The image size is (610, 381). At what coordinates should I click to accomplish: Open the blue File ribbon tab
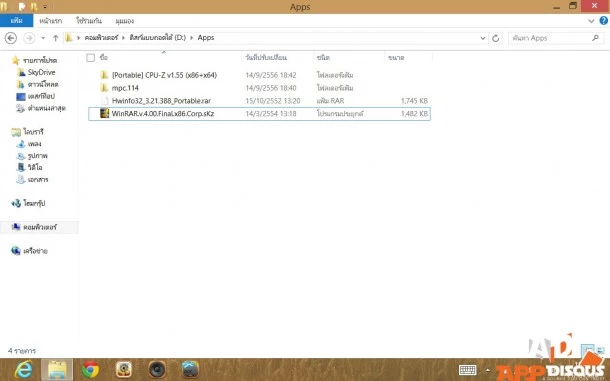click(16, 21)
